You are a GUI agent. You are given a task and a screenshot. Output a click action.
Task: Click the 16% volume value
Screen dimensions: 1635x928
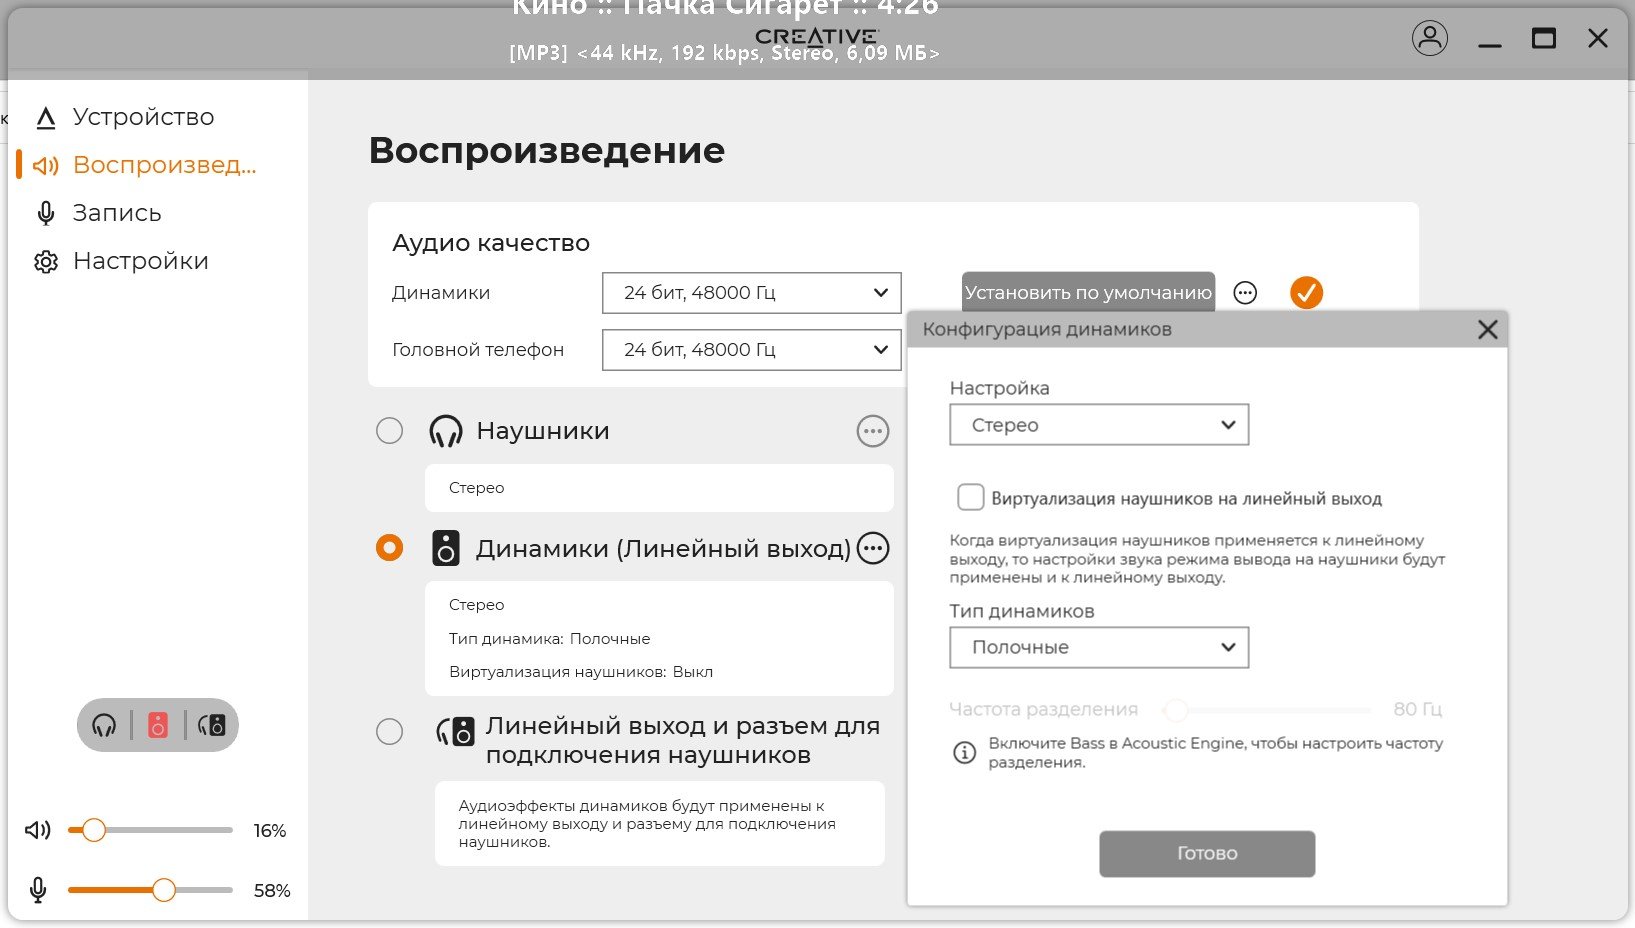[270, 831]
